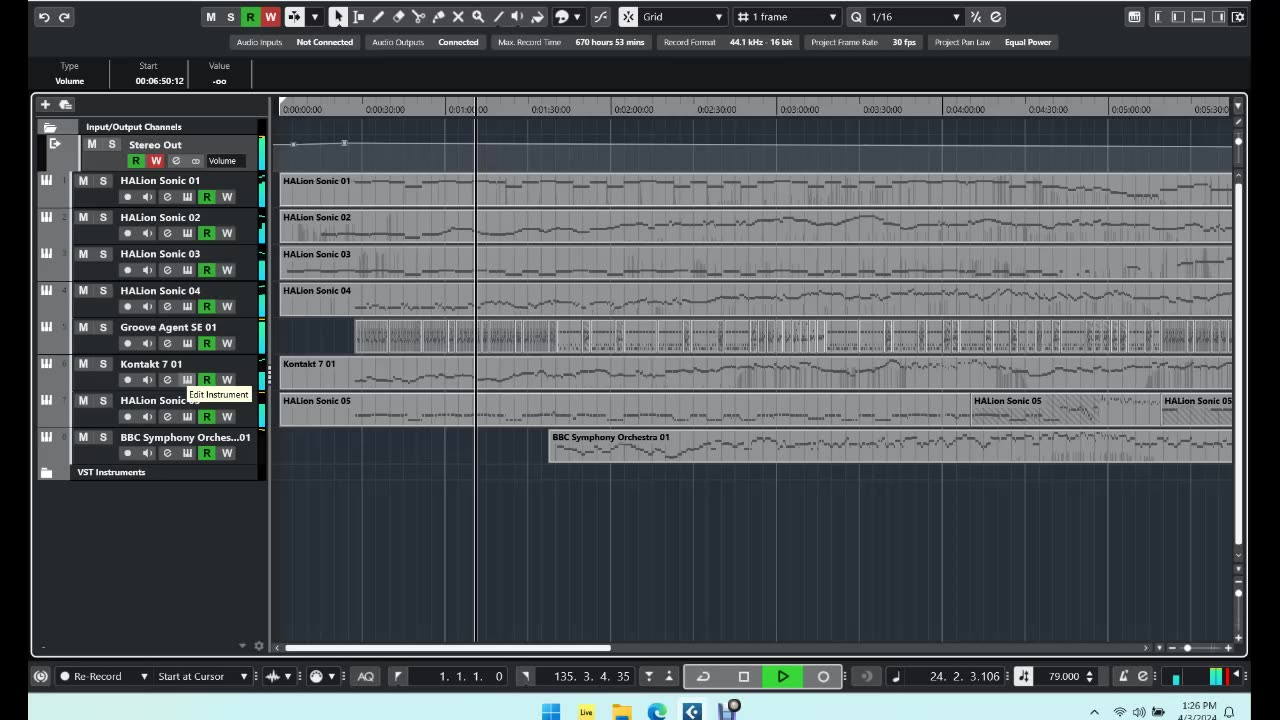Toggle Write automation on Stereo Out
The height and width of the screenshot is (720, 1280).
155,161
